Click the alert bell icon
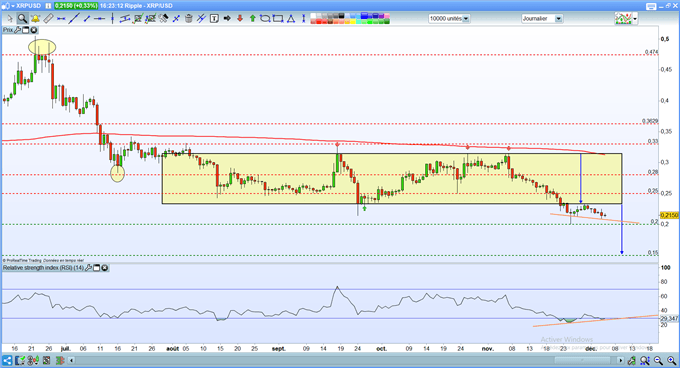The height and width of the screenshot is (368, 680). pos(35,19)
